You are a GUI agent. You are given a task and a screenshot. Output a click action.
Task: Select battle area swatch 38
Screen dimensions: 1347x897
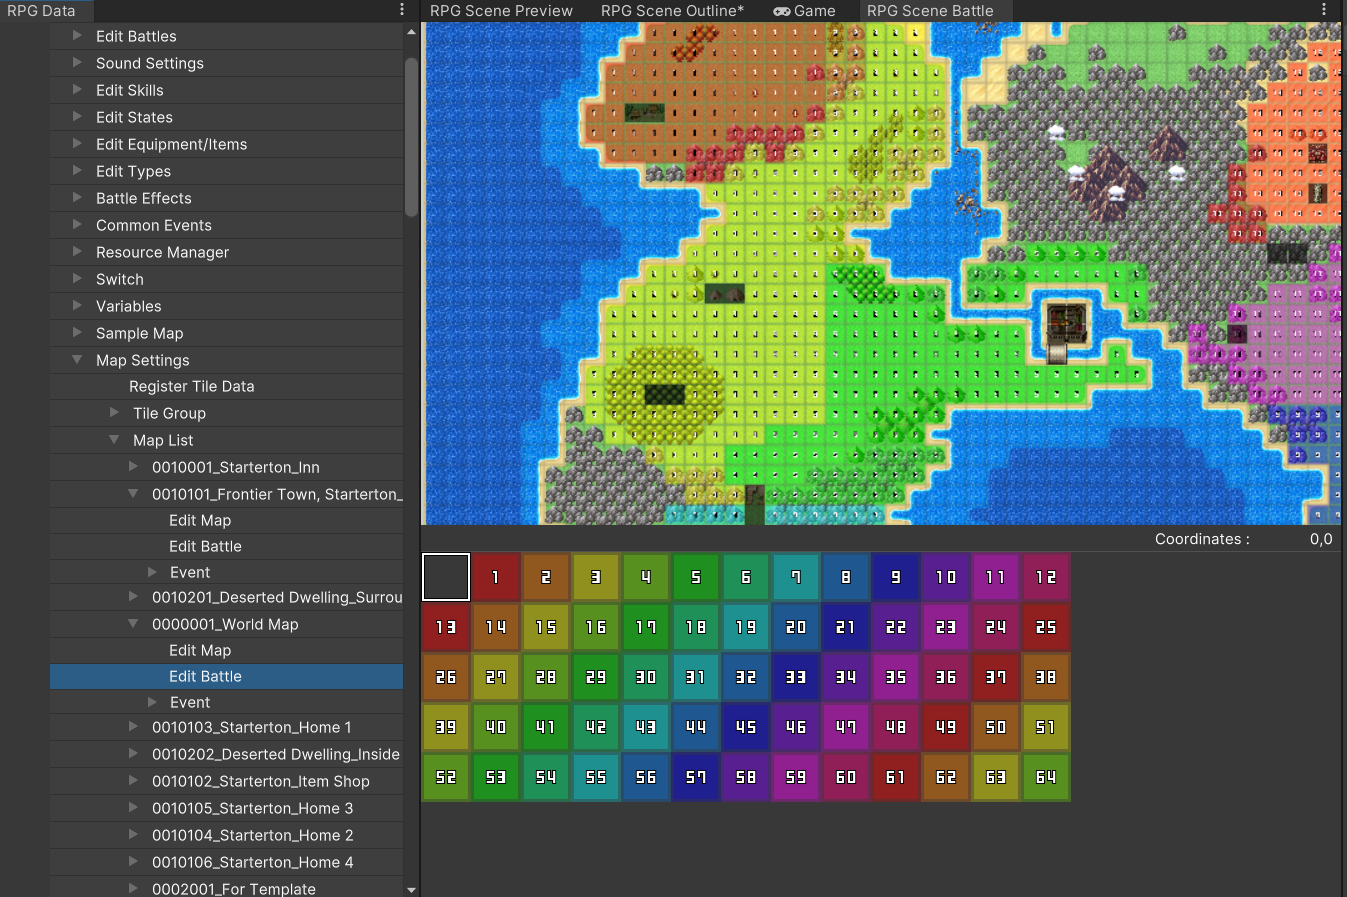pyautogui.click(x=1046, y=677)
